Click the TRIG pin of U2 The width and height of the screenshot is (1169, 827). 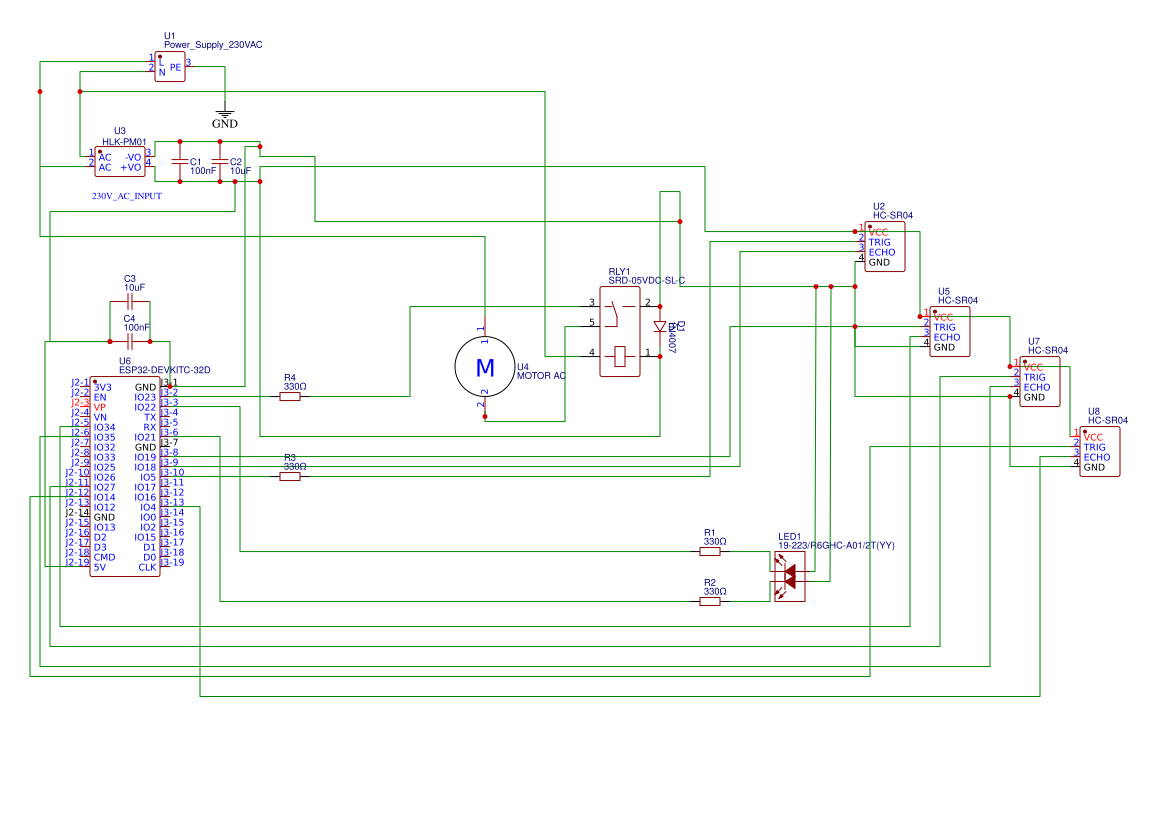(880, 242)
